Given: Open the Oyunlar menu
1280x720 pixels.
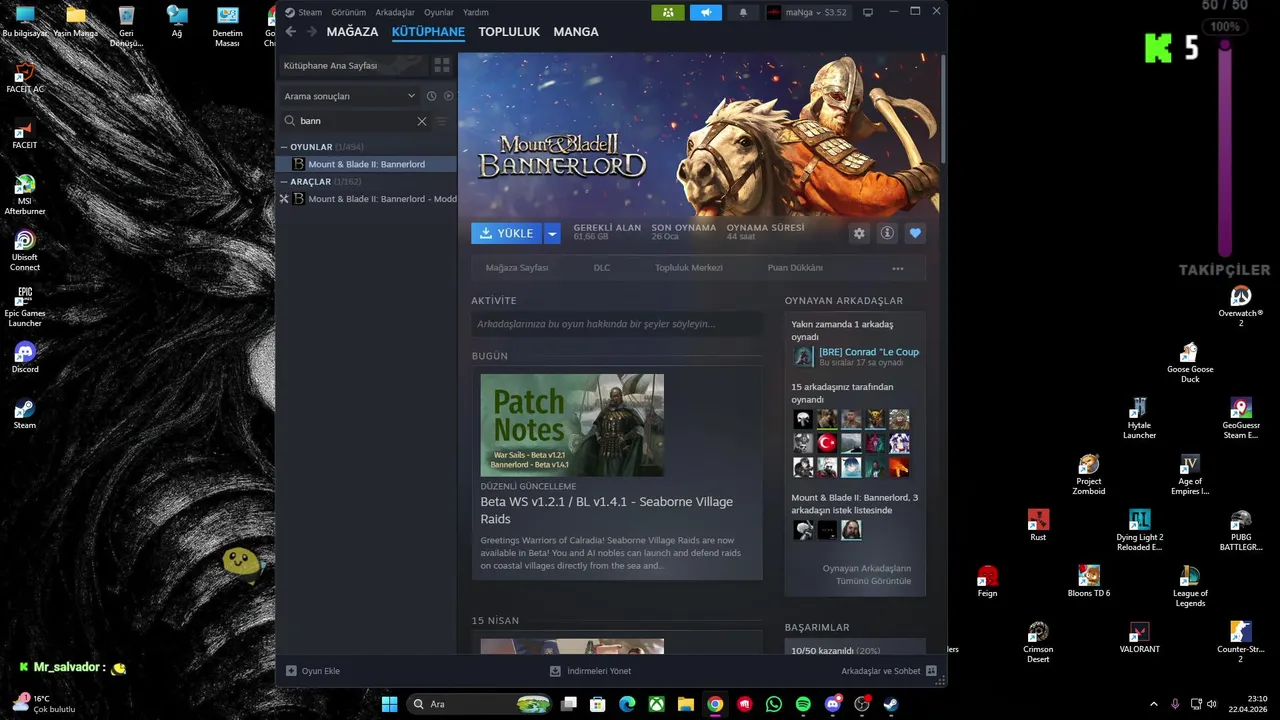Looking at the screenshot, I should 439,12.
